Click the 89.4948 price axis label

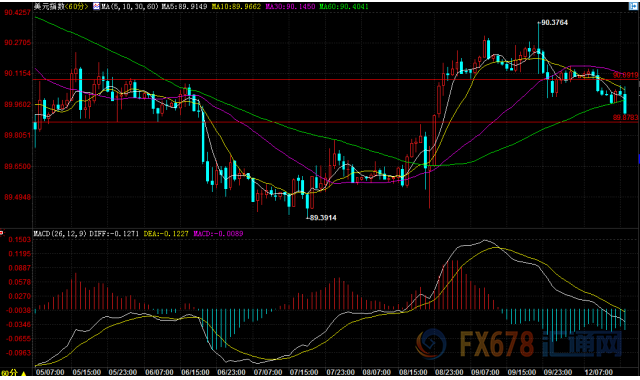(x=17, y=197)
